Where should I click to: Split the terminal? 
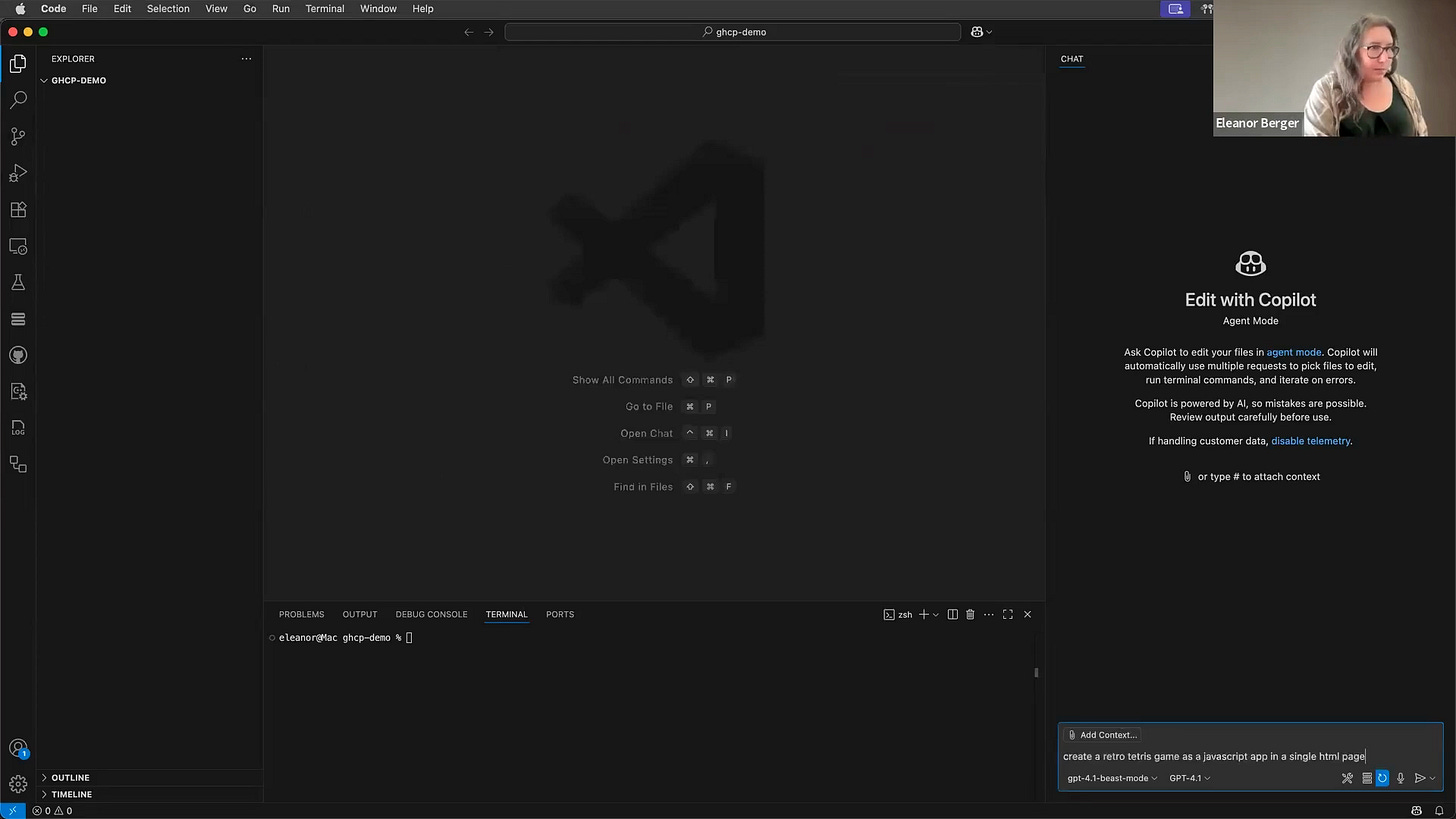coord(952,614)
